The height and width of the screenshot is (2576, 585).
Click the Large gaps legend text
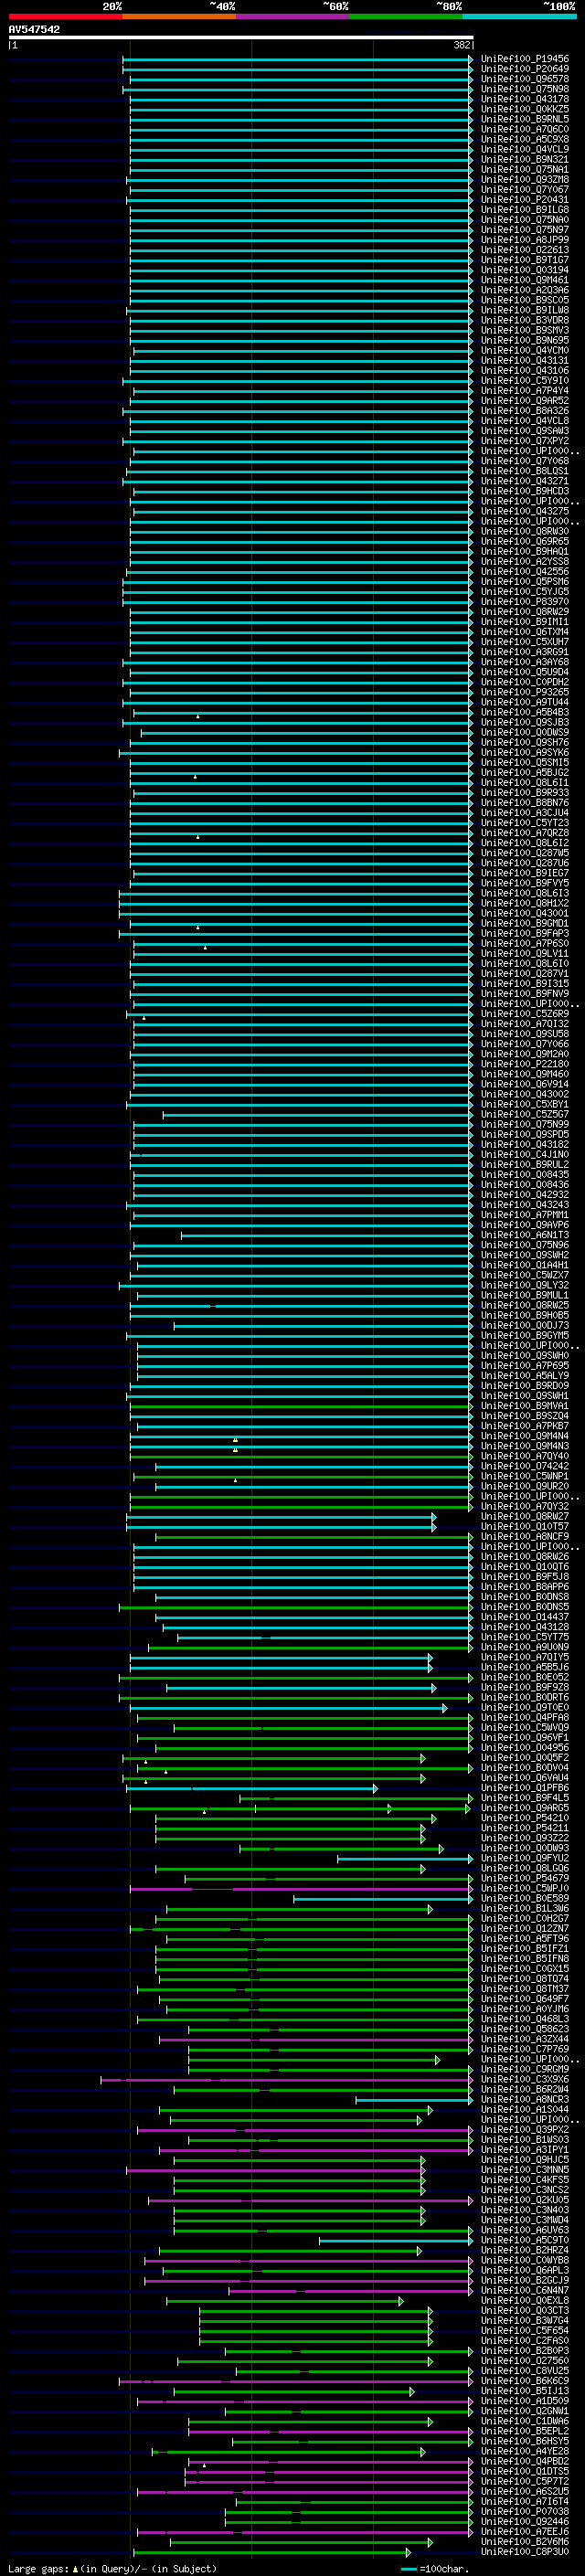tap(112, 2569)
